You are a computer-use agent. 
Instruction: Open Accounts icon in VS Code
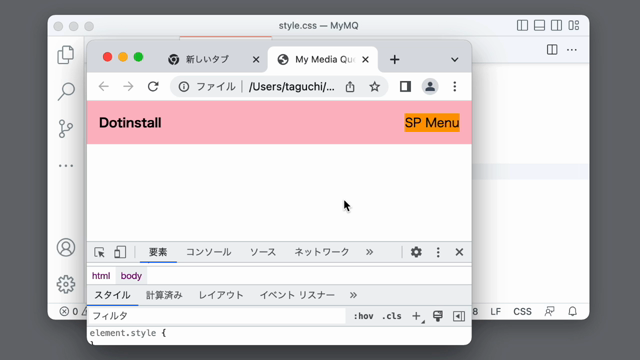point(66,247)
